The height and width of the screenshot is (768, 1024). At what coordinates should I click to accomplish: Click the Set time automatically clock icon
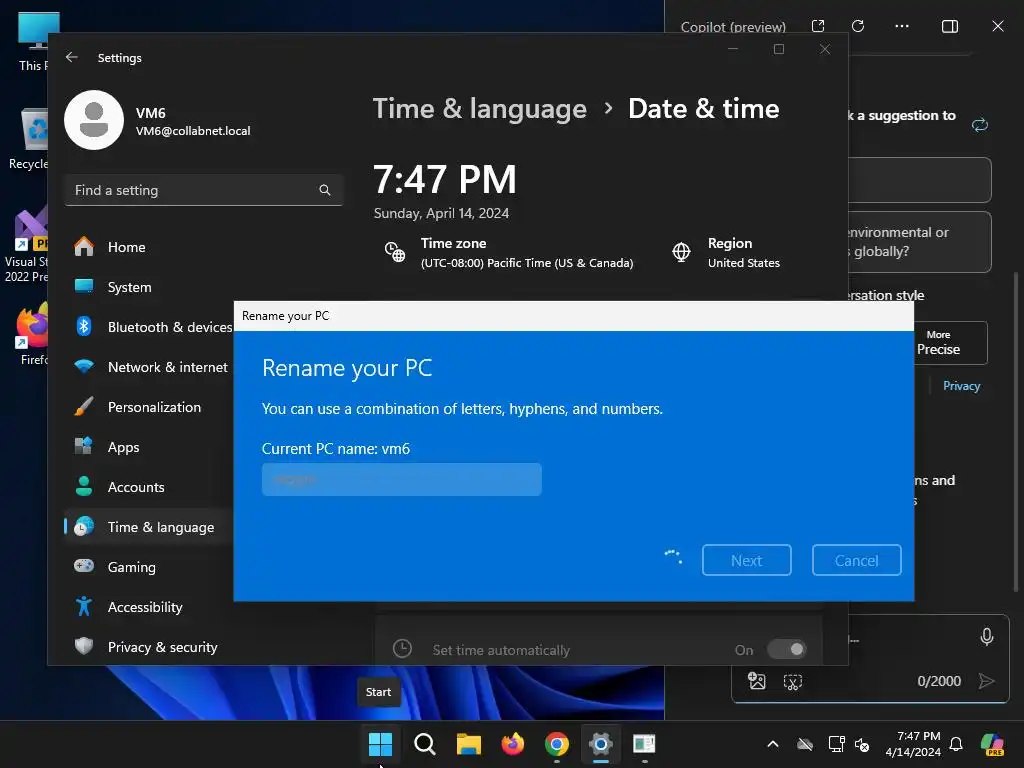[402, 648]
